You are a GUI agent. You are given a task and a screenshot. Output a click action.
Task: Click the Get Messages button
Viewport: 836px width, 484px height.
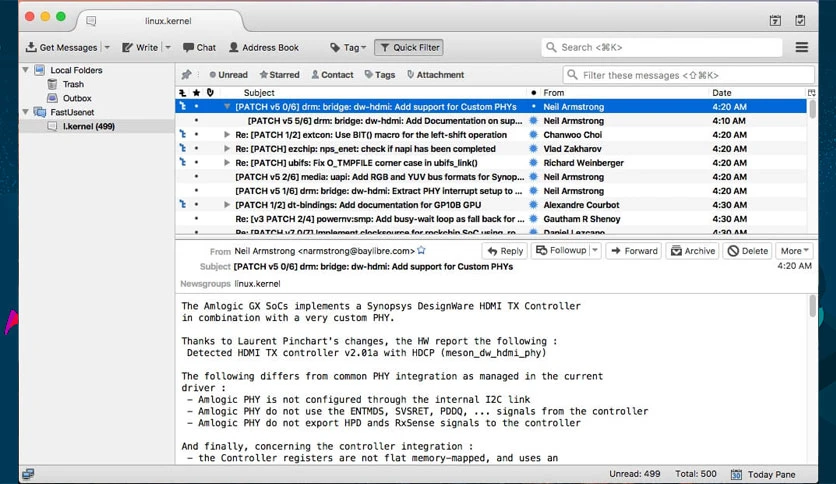point(62,47)
